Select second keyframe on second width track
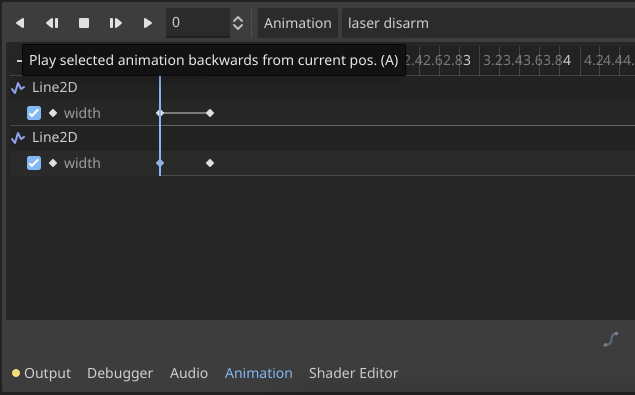This screenshot has width=635, height=395. click(210, 163)
